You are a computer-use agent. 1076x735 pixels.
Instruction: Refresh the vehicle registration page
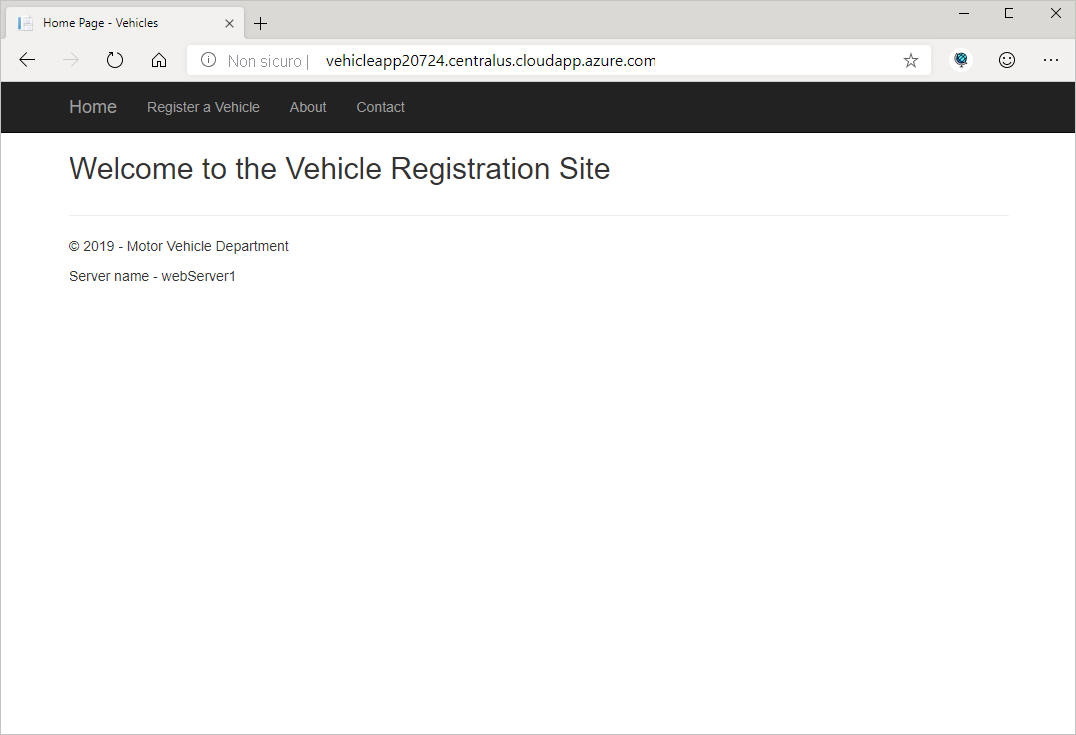[114, 60]
